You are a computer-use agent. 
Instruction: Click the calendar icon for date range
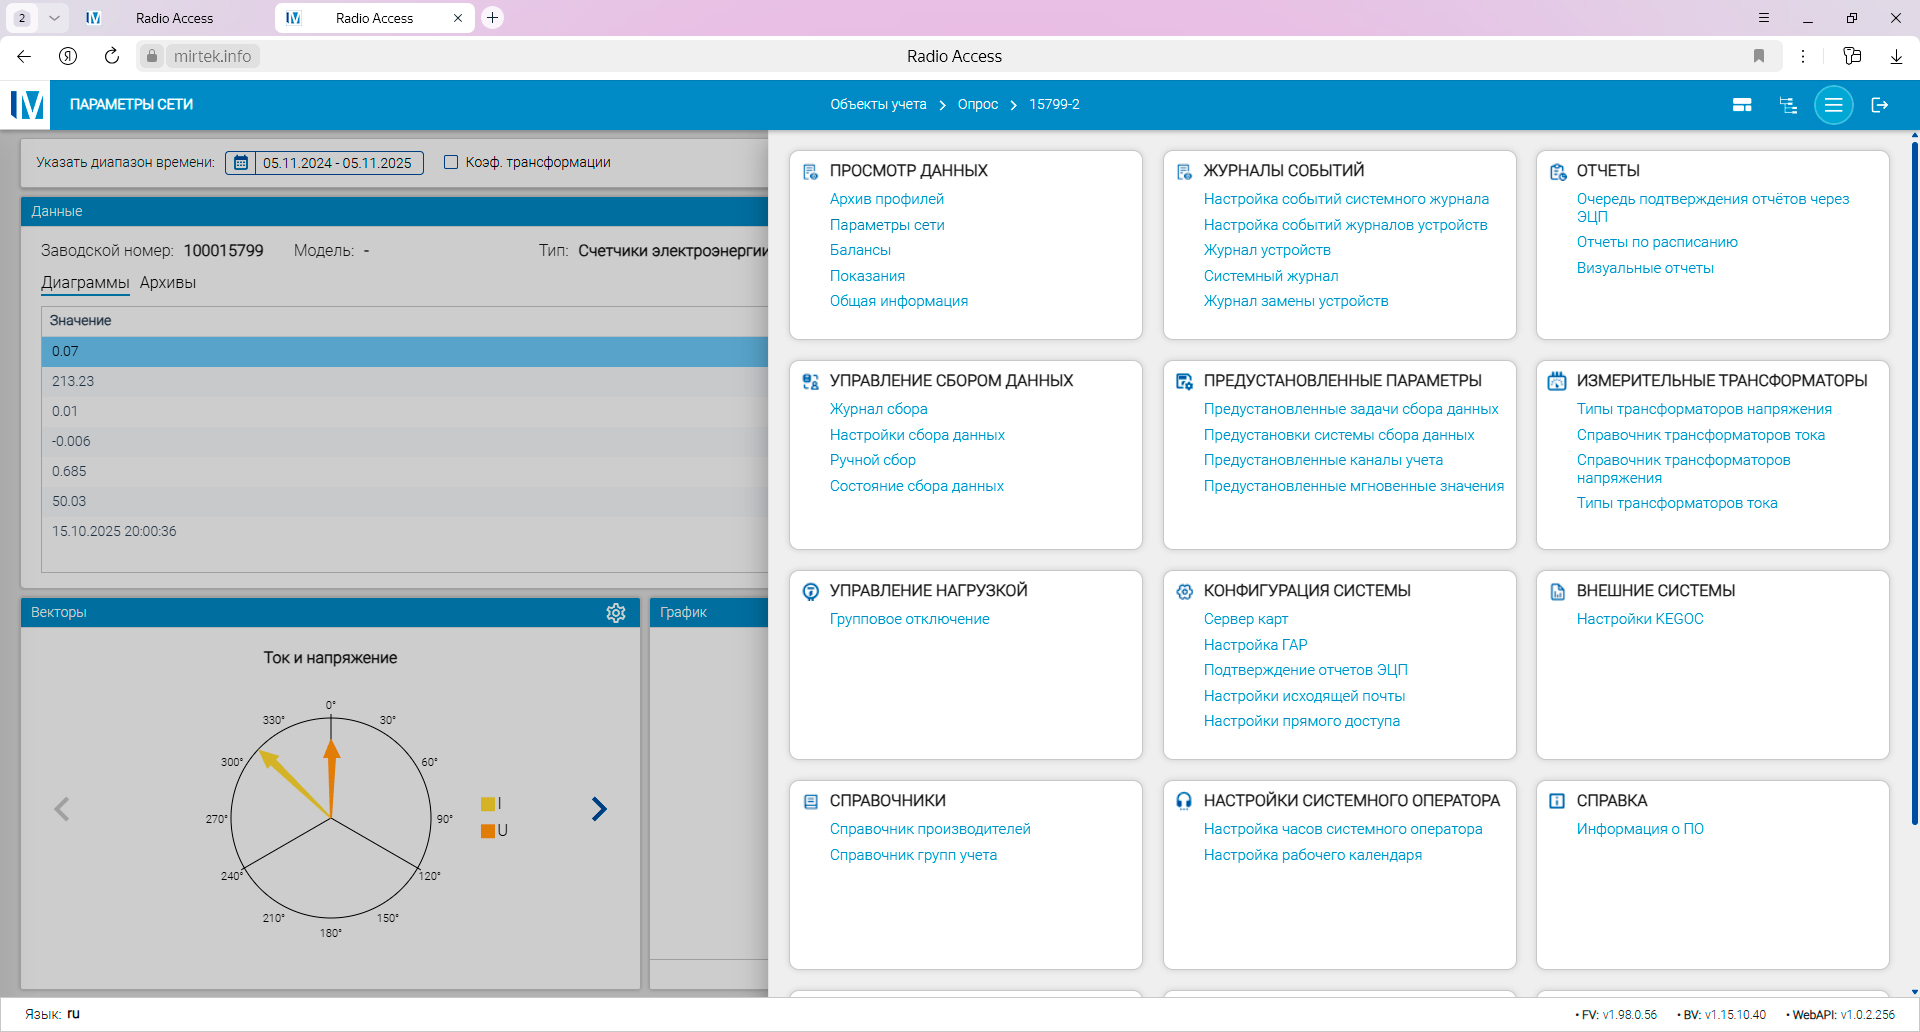click(241, 163)
